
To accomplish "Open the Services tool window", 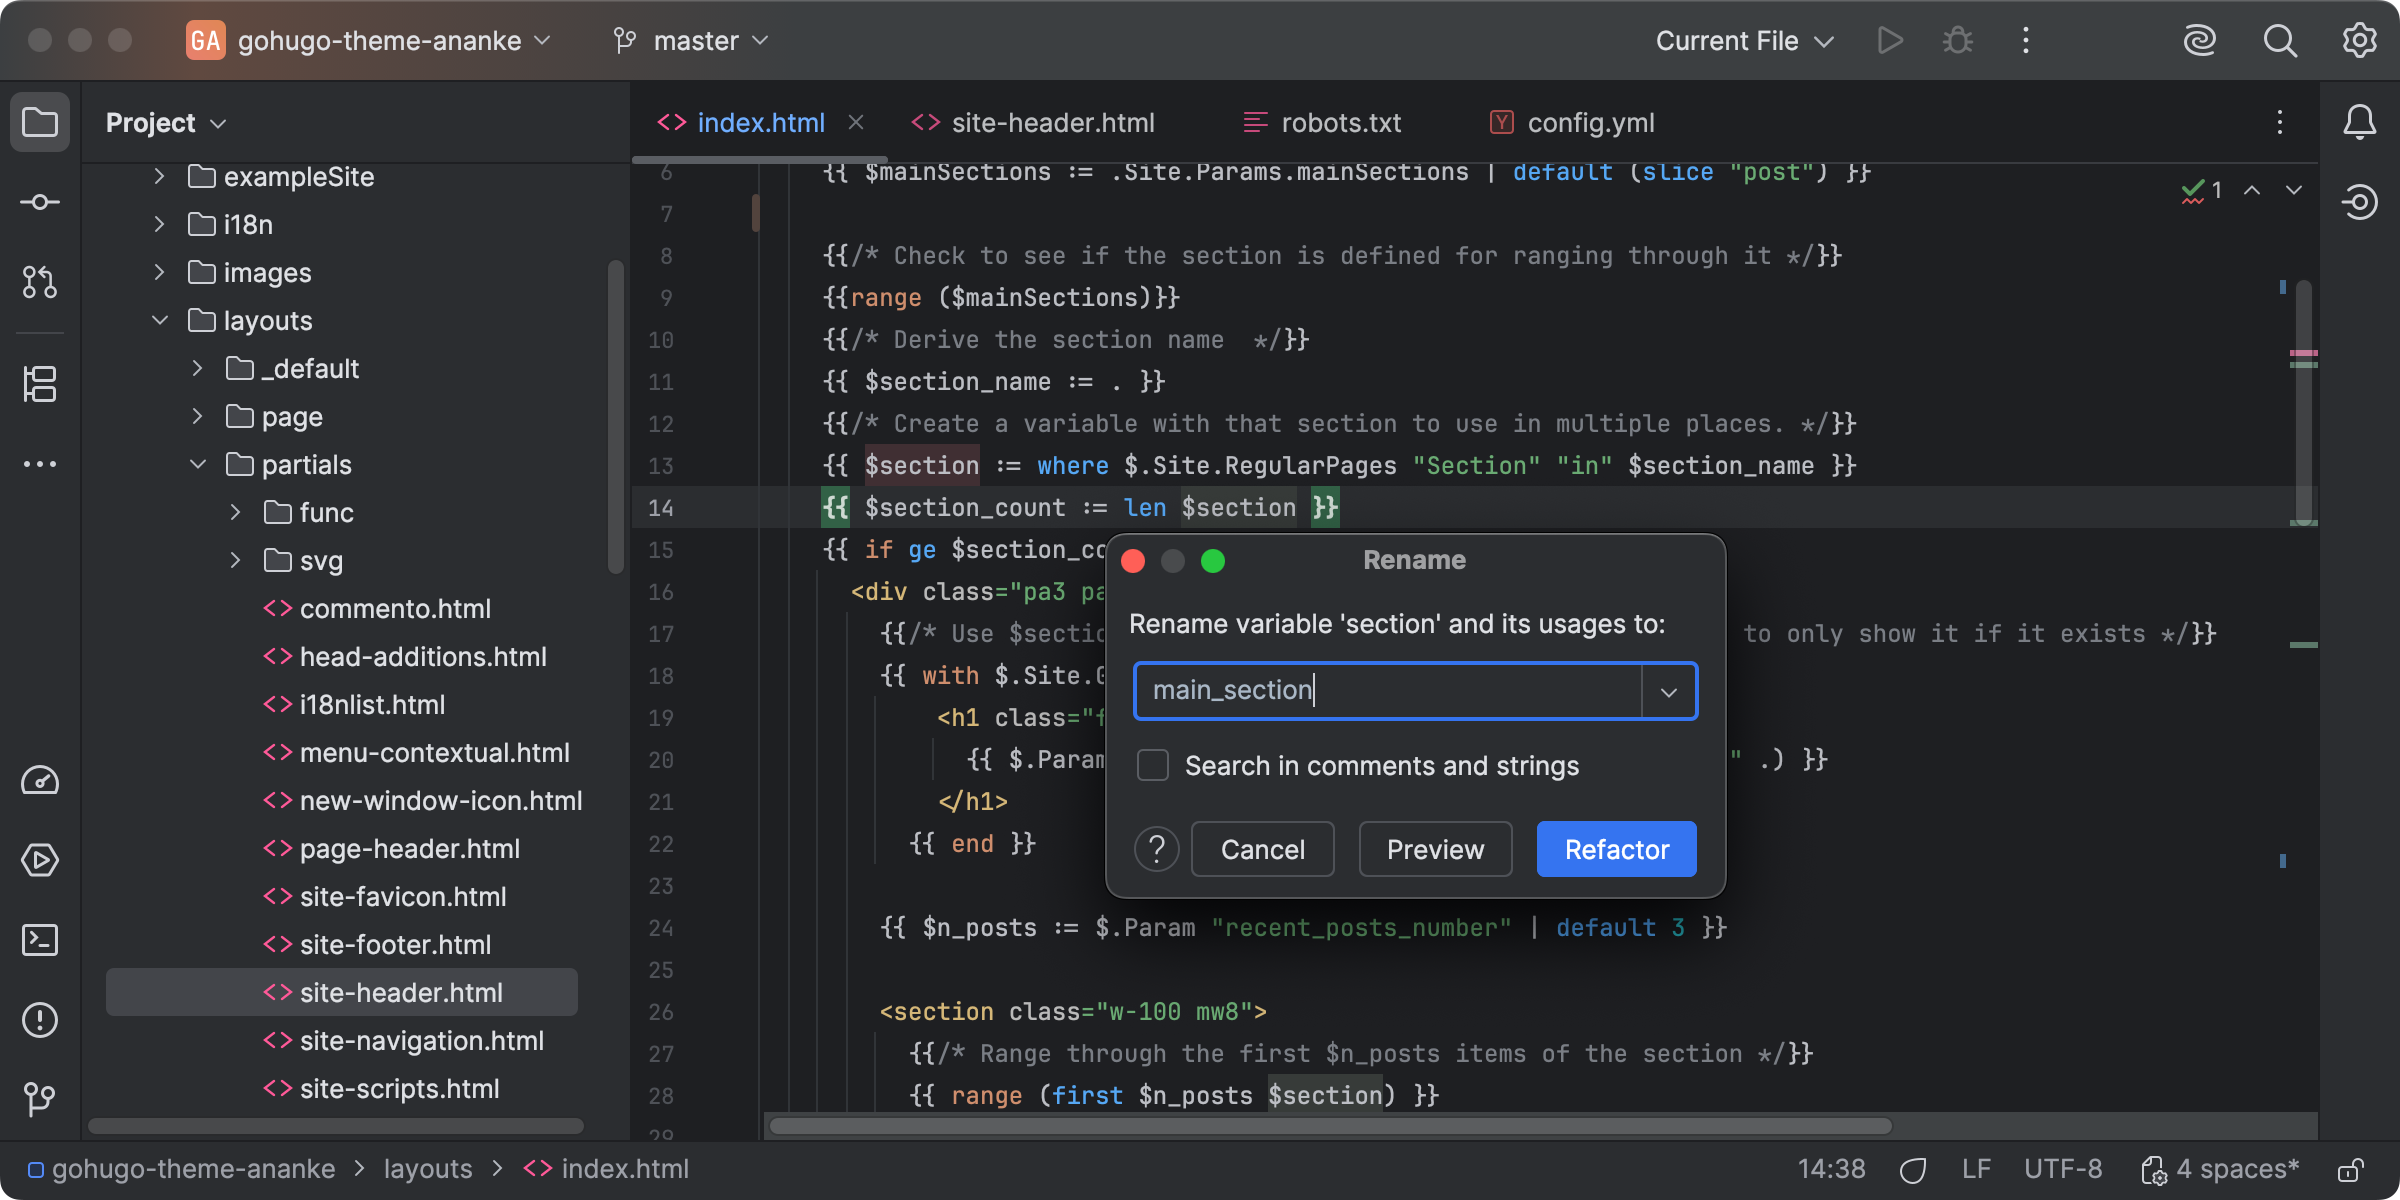I will point(40,861).
